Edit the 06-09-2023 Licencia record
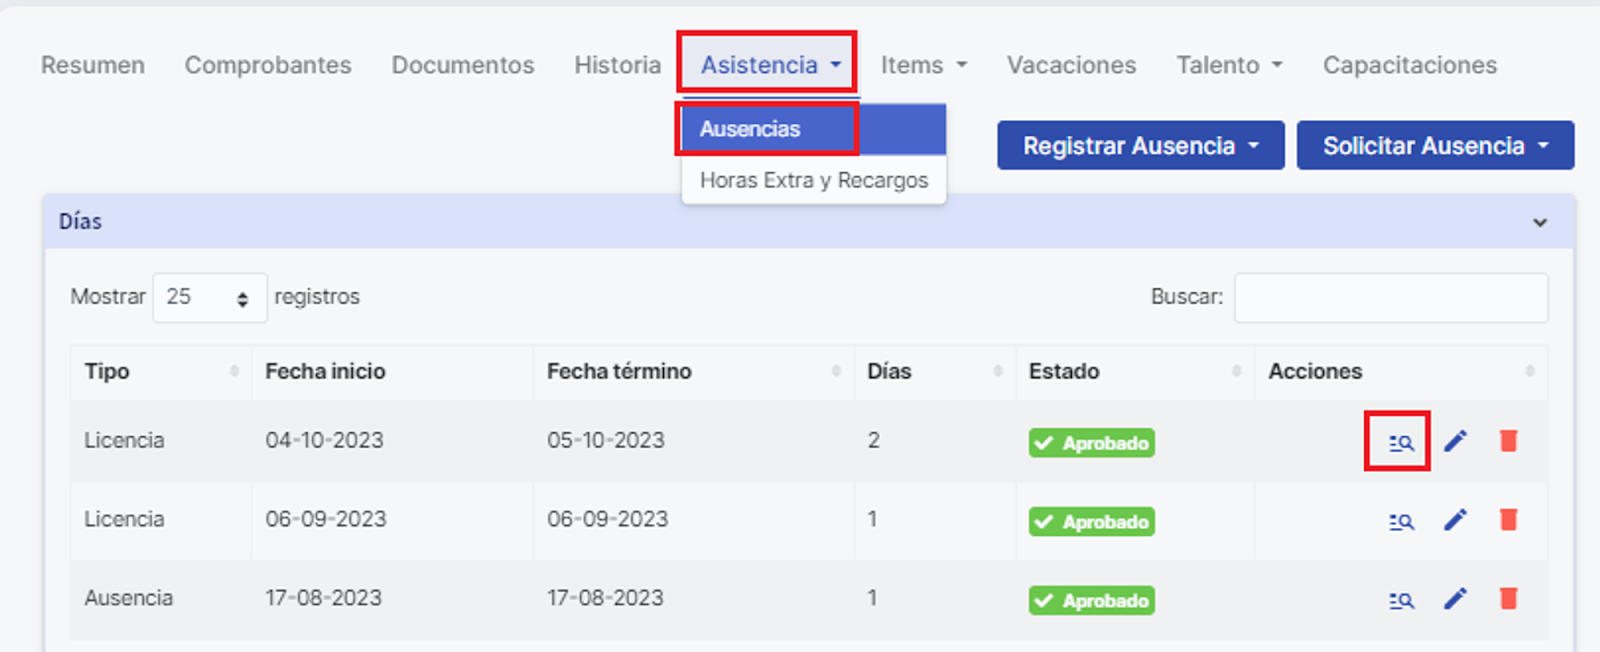Viewport: 1600px width, 652px height. [x=1455, y=520]
